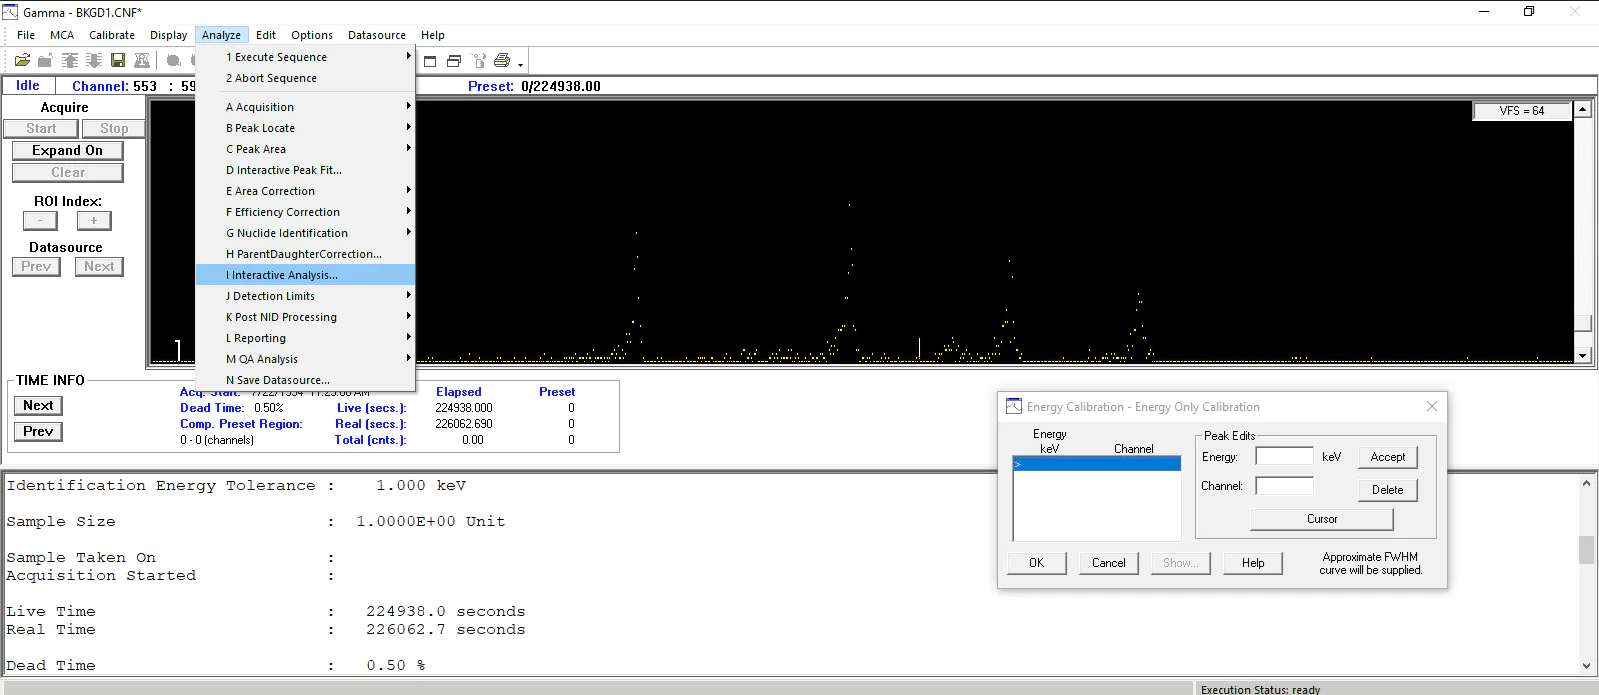Click the spectrum vertical scale slider thumb
The height and width of the screenshot is (695, 1599).
(1582, 323)
